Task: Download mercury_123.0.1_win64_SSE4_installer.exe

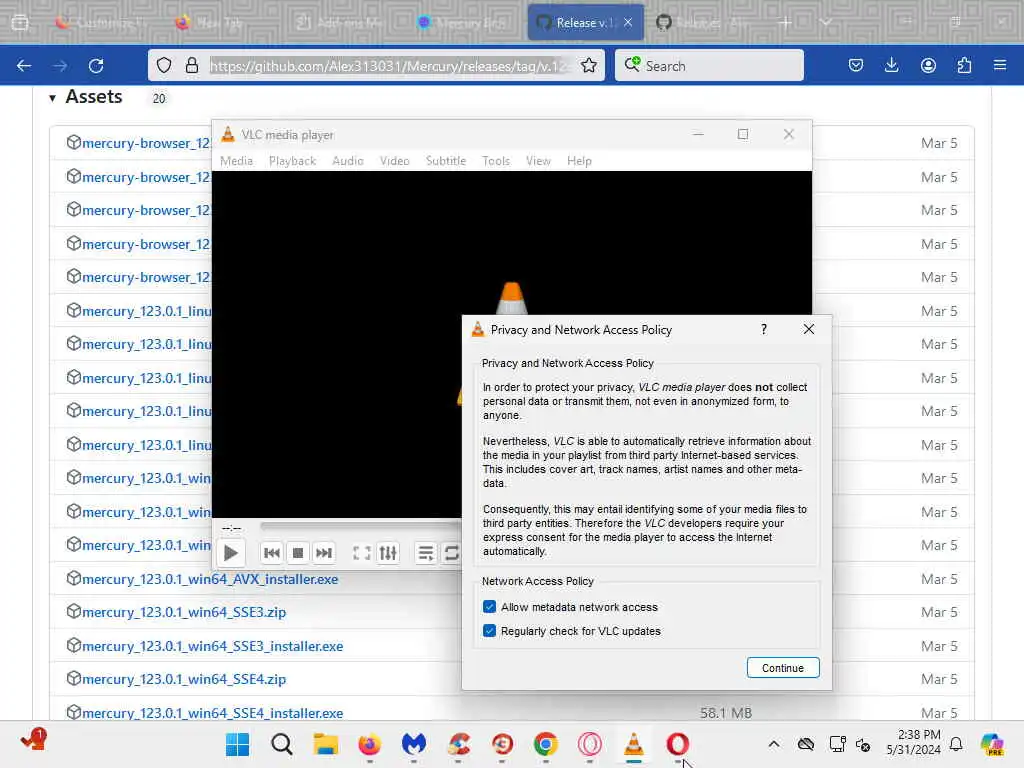Action: pos(212,713)
